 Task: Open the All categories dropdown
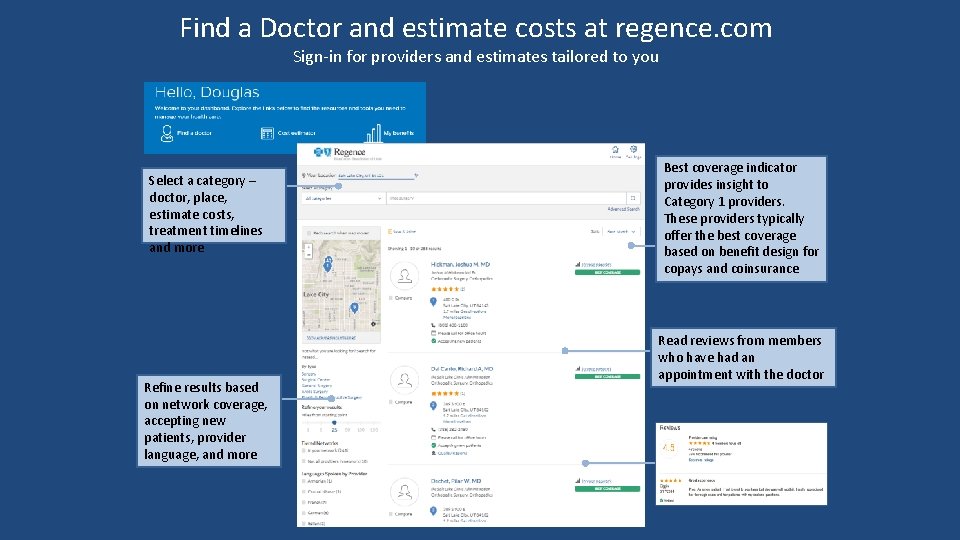(x=343, y=198)
